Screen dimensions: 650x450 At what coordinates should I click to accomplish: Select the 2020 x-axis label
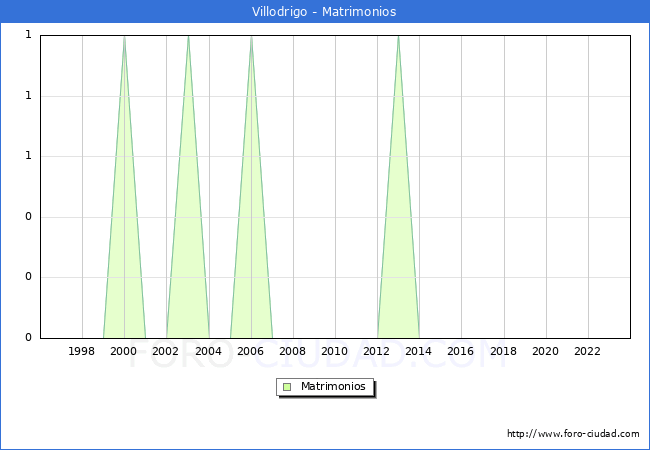pos(546,351)
